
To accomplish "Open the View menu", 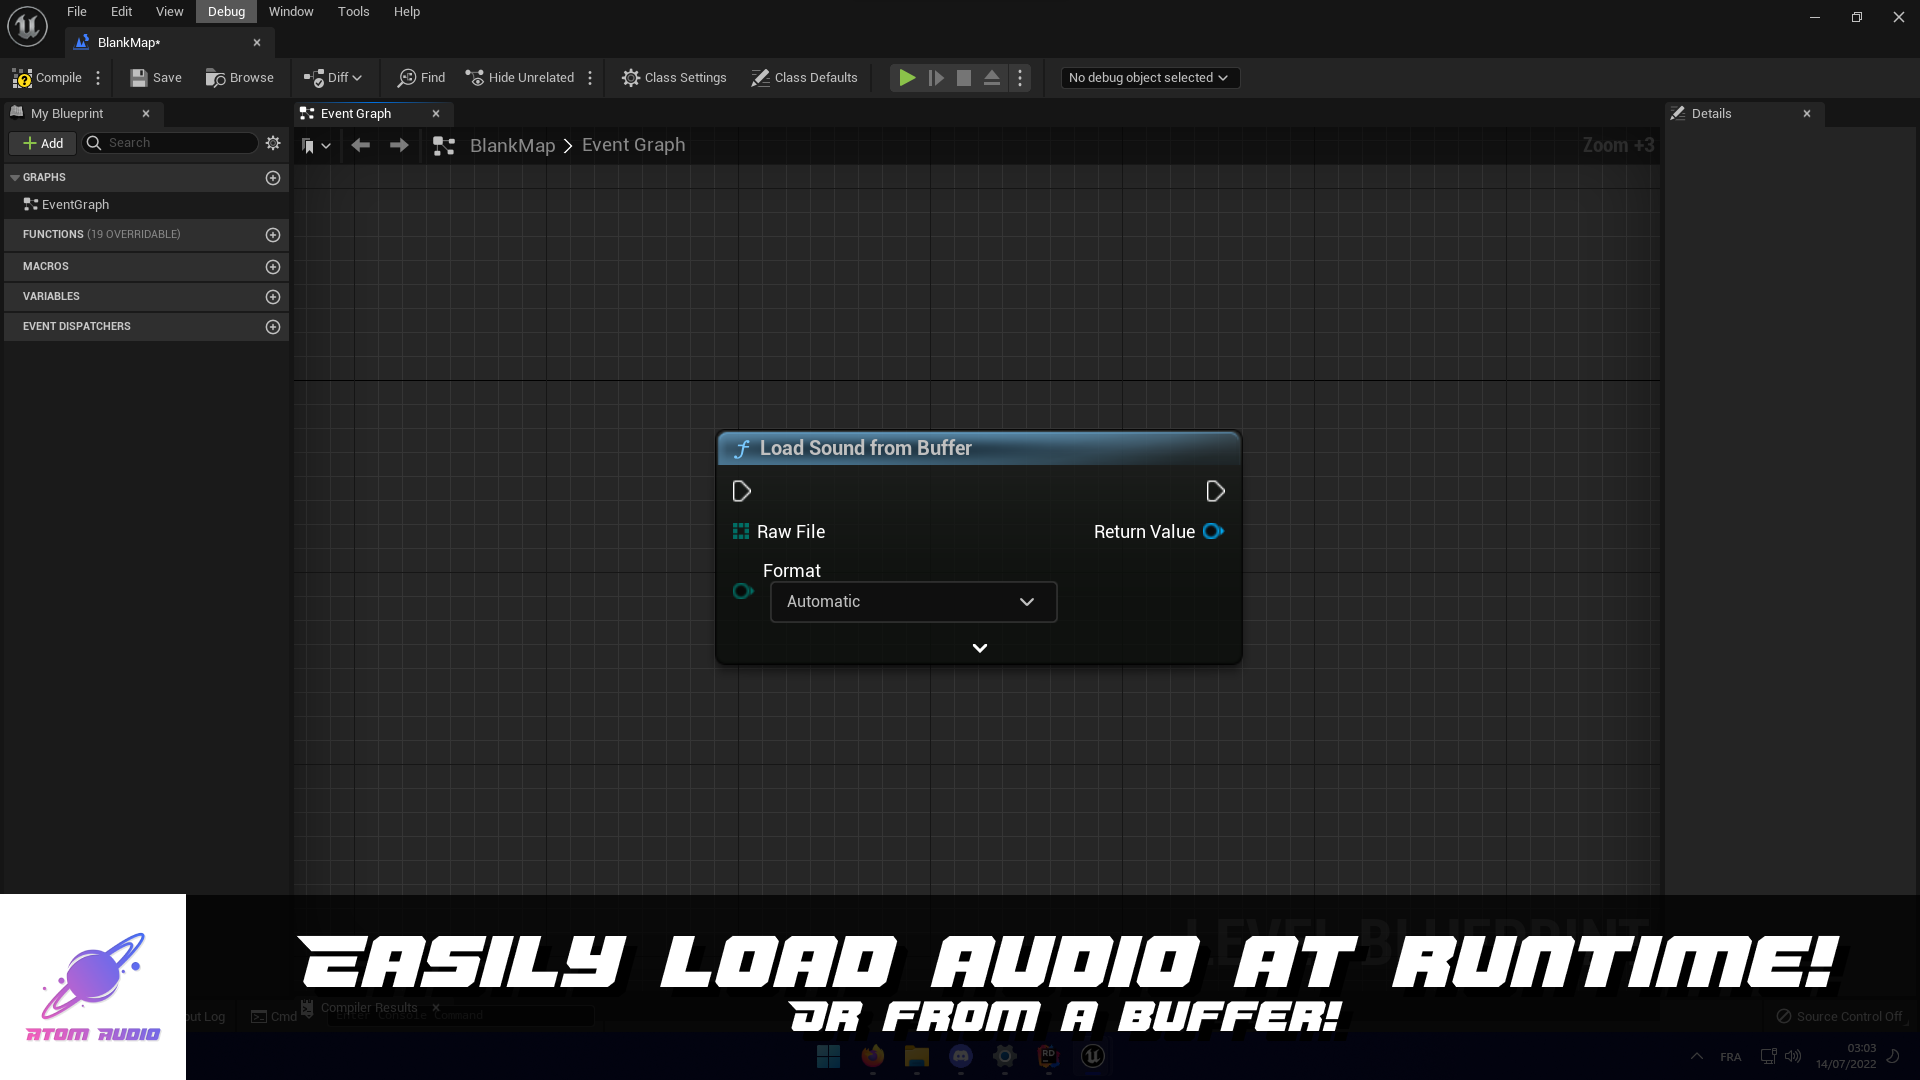I will click(x=170, y=12).
